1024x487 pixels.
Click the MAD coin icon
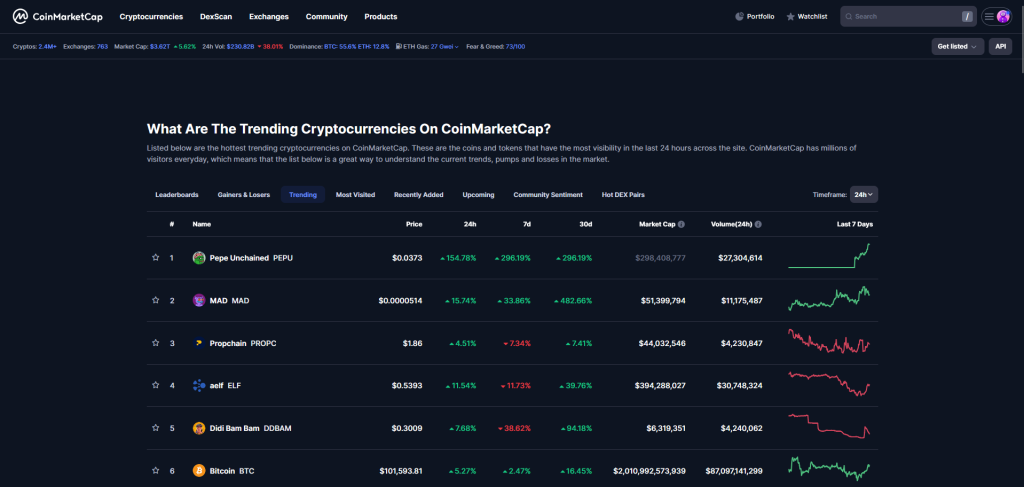(199, 300)
